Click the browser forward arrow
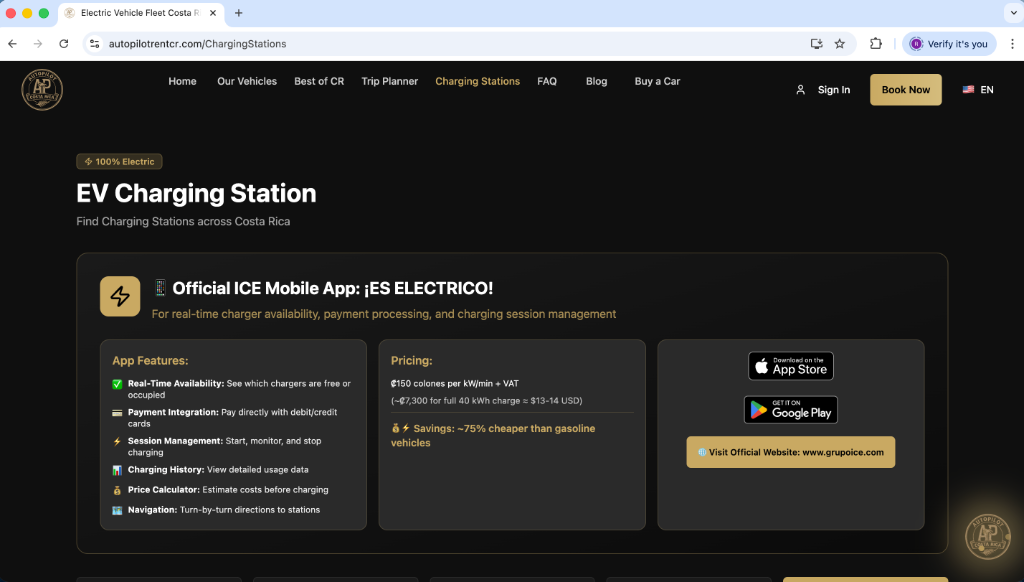Screen dimensions: 1024x582 [38, 44]
